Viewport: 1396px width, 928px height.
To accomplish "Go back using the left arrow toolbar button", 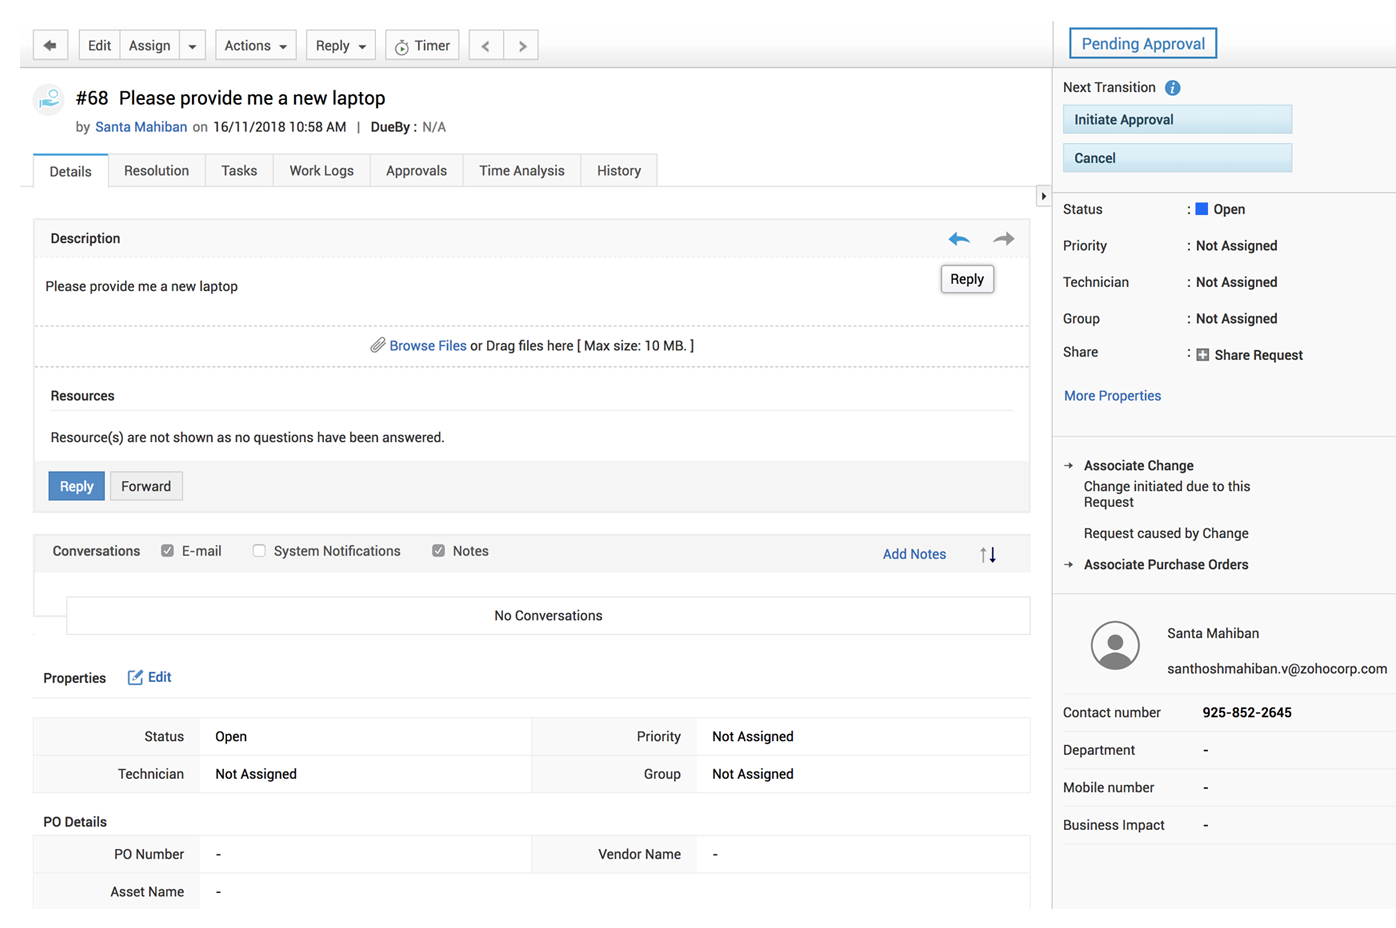I will [x=50, y=46].
